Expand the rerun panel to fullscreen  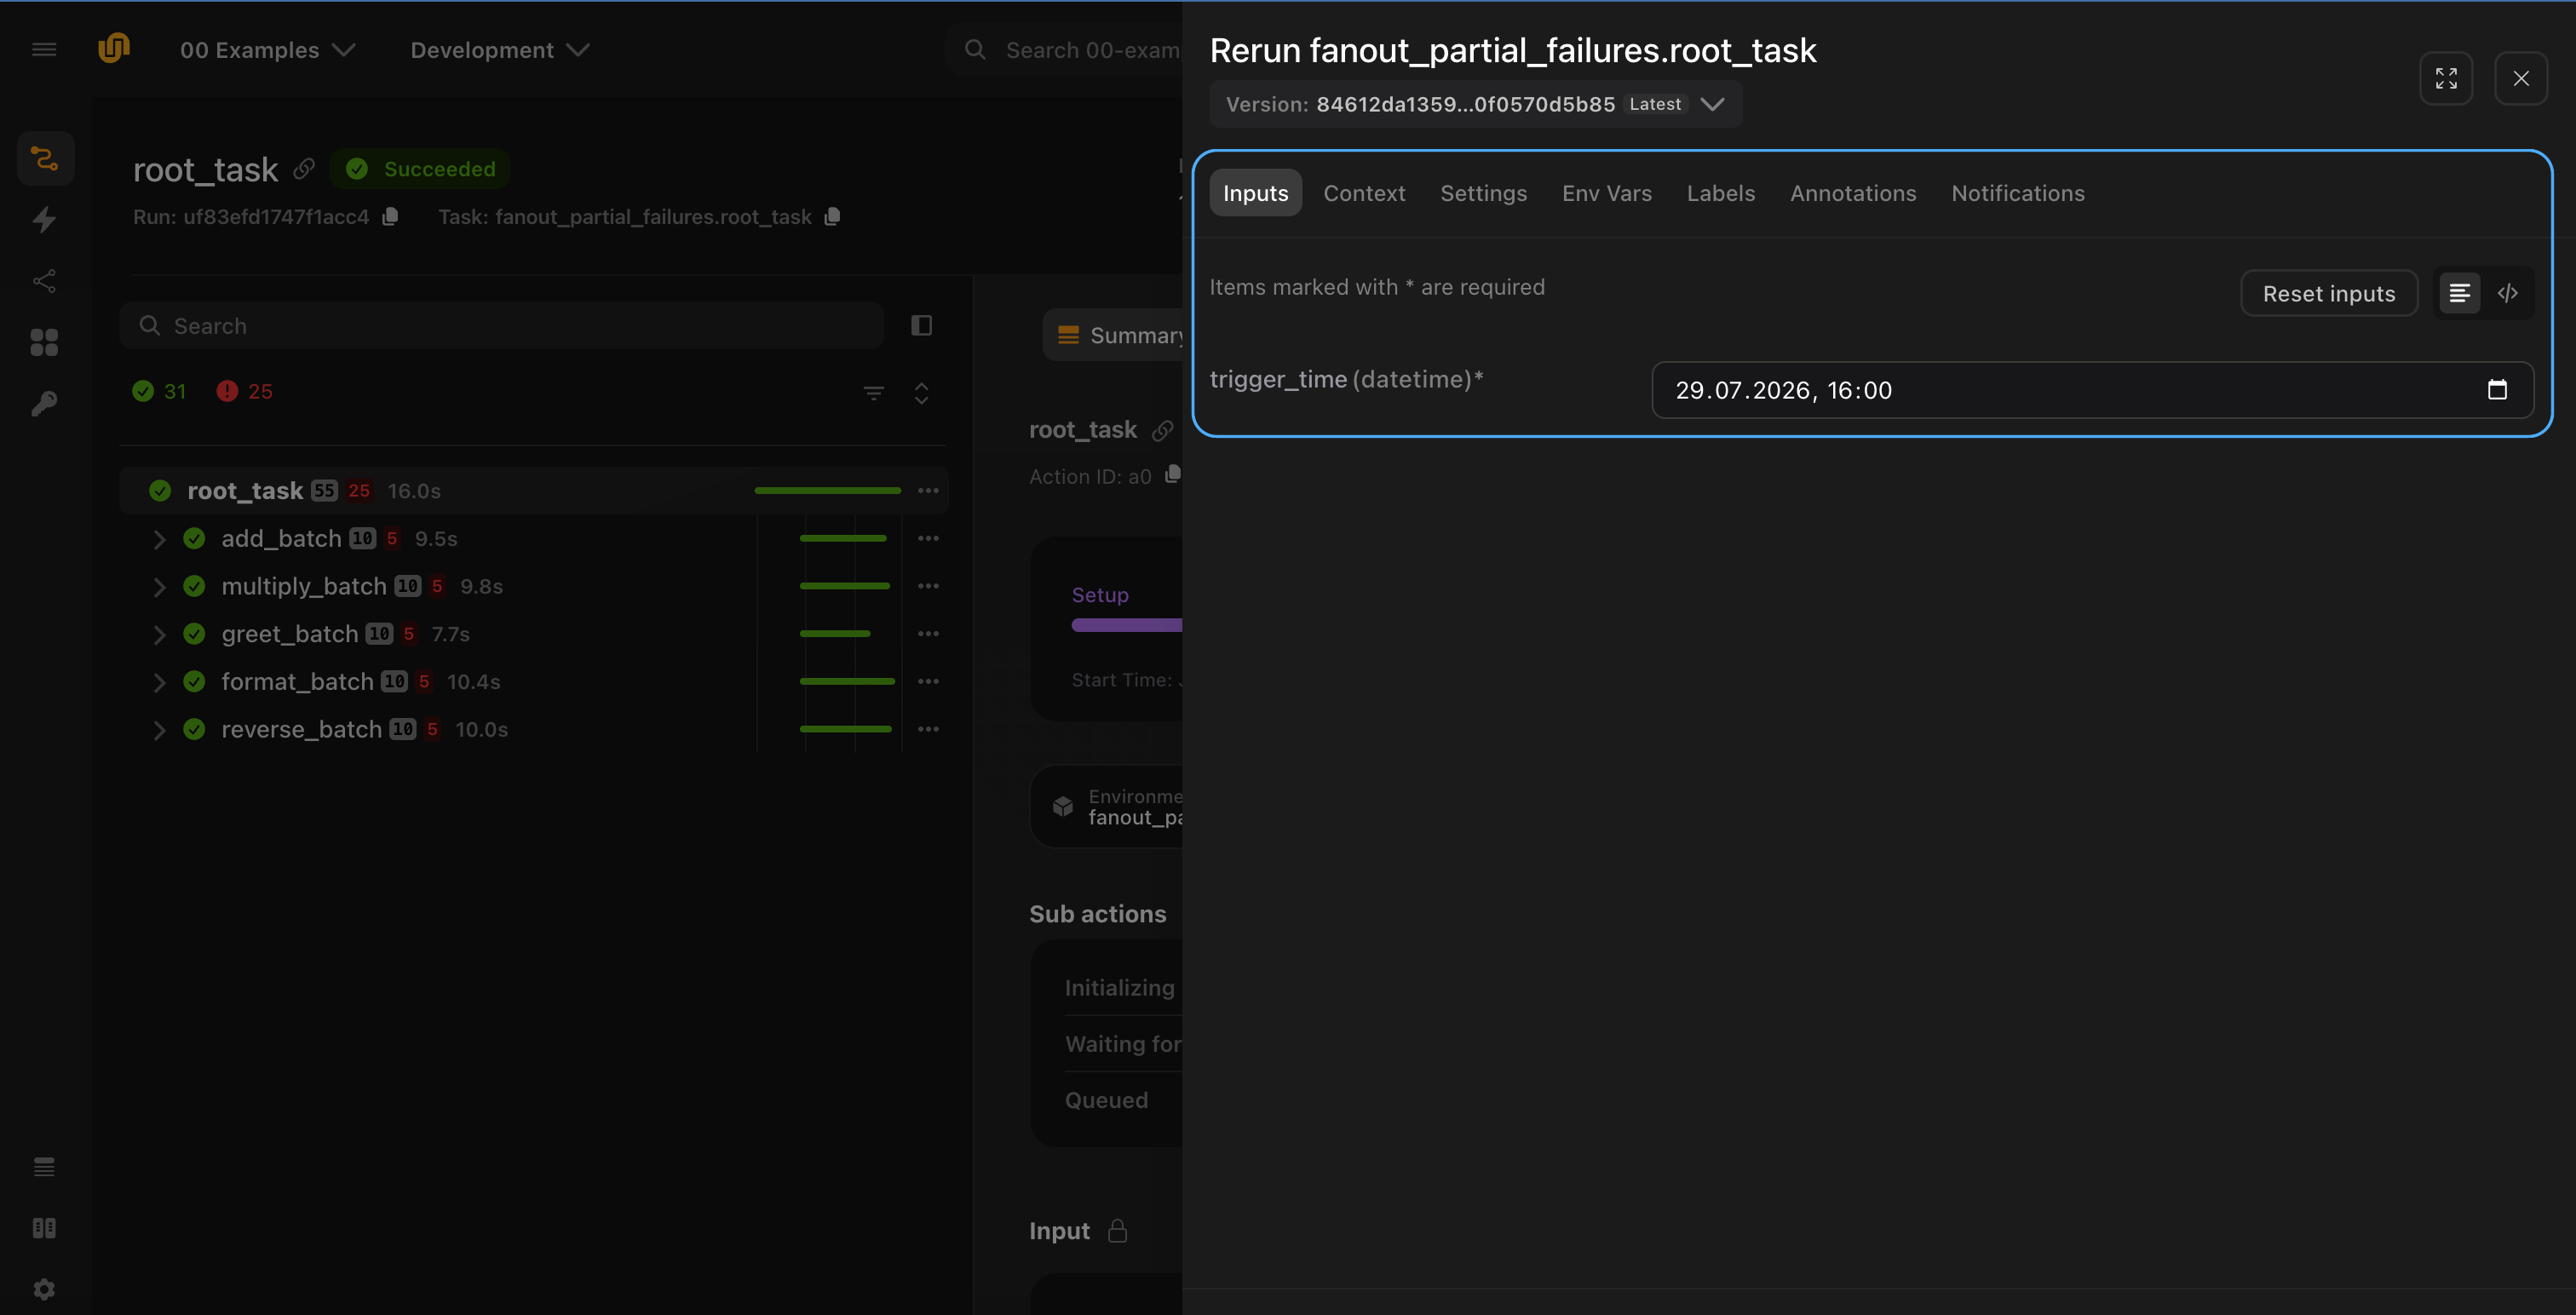[x=2446, y=78]
